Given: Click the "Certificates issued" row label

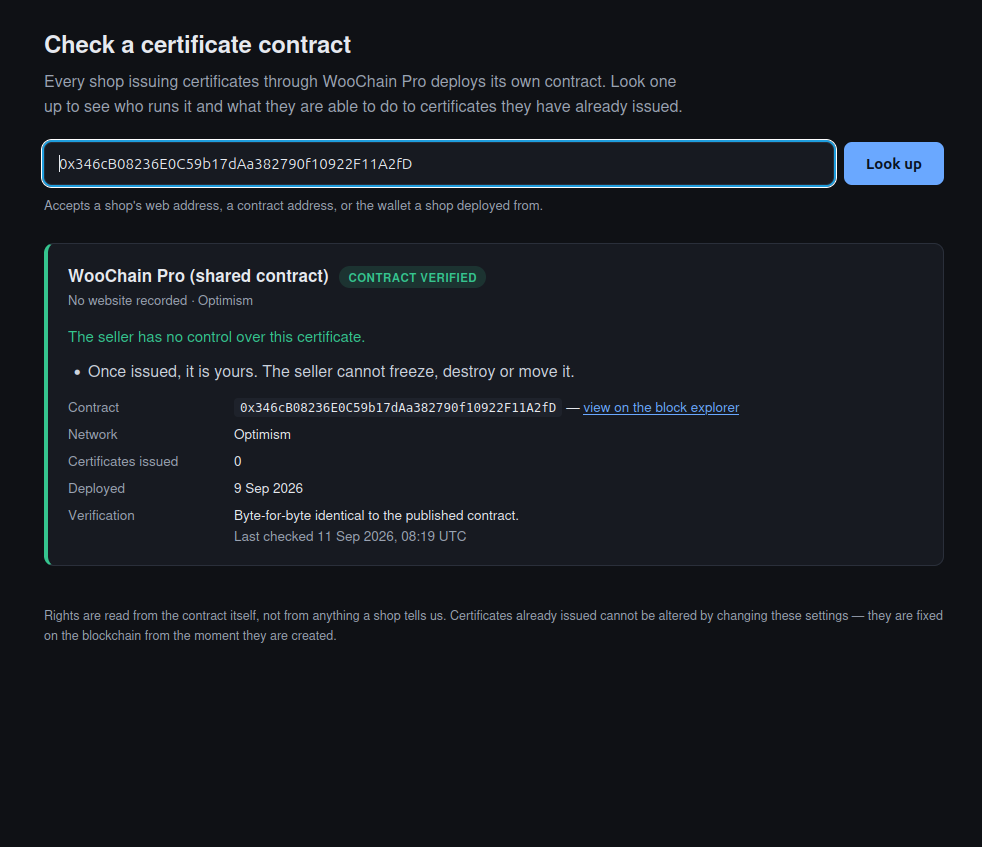Looking at the screenshot, I should coord(123,461).
